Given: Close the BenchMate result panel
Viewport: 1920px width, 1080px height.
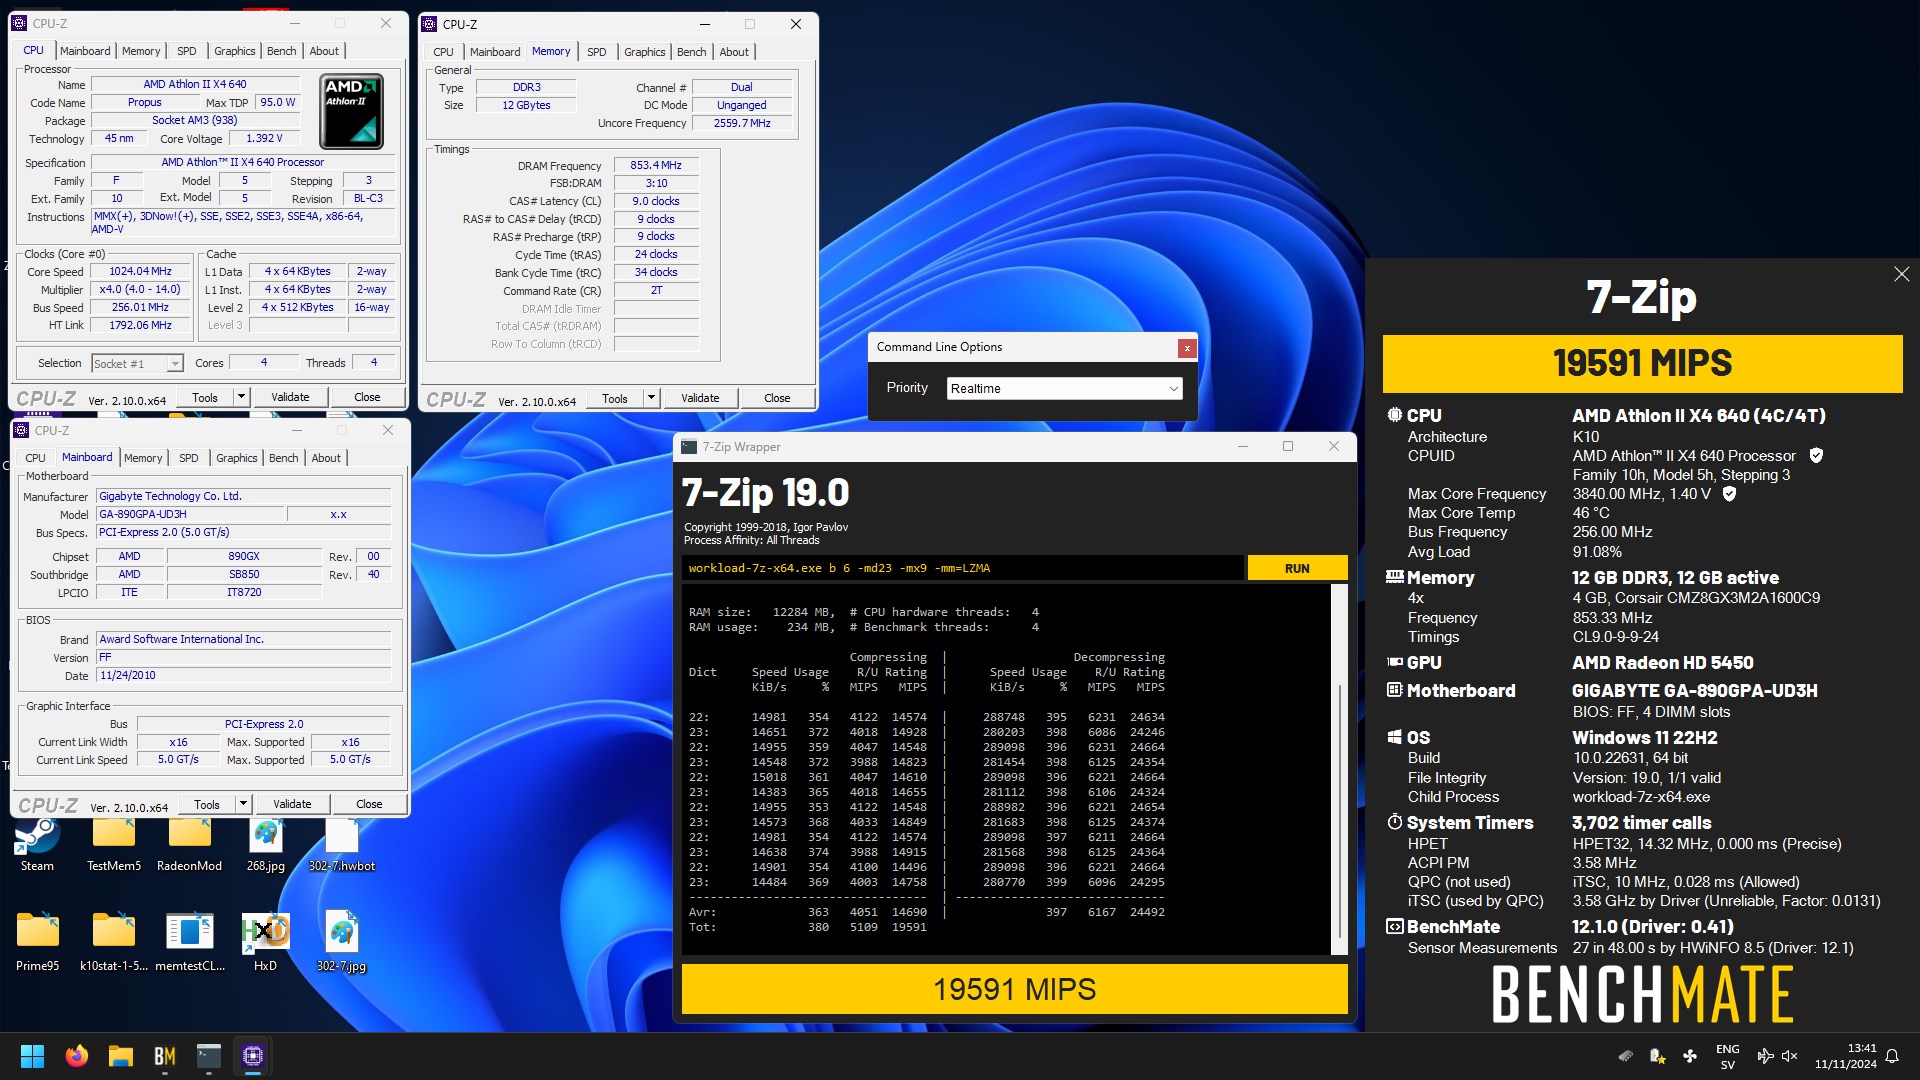Looking at the screenshot, I should tap(1901, 274).
